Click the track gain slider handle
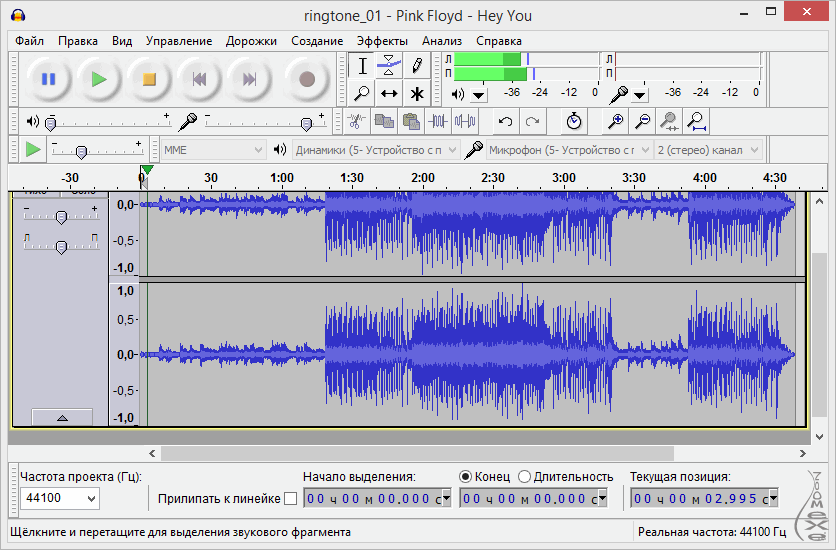Image resolution: width=836 pixels, height=550 pixels. tap(61, 217)
